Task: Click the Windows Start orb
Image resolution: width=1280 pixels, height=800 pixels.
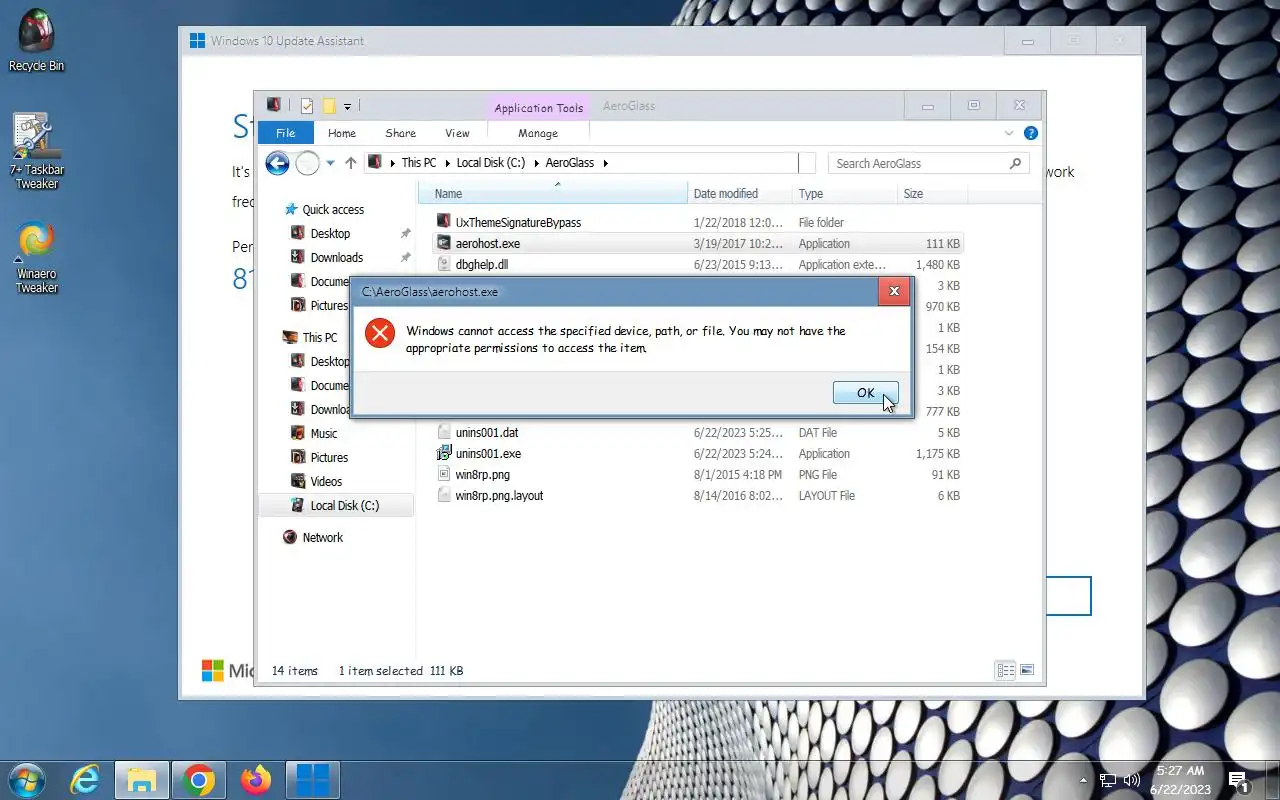Action: click(x=25, y=779)
